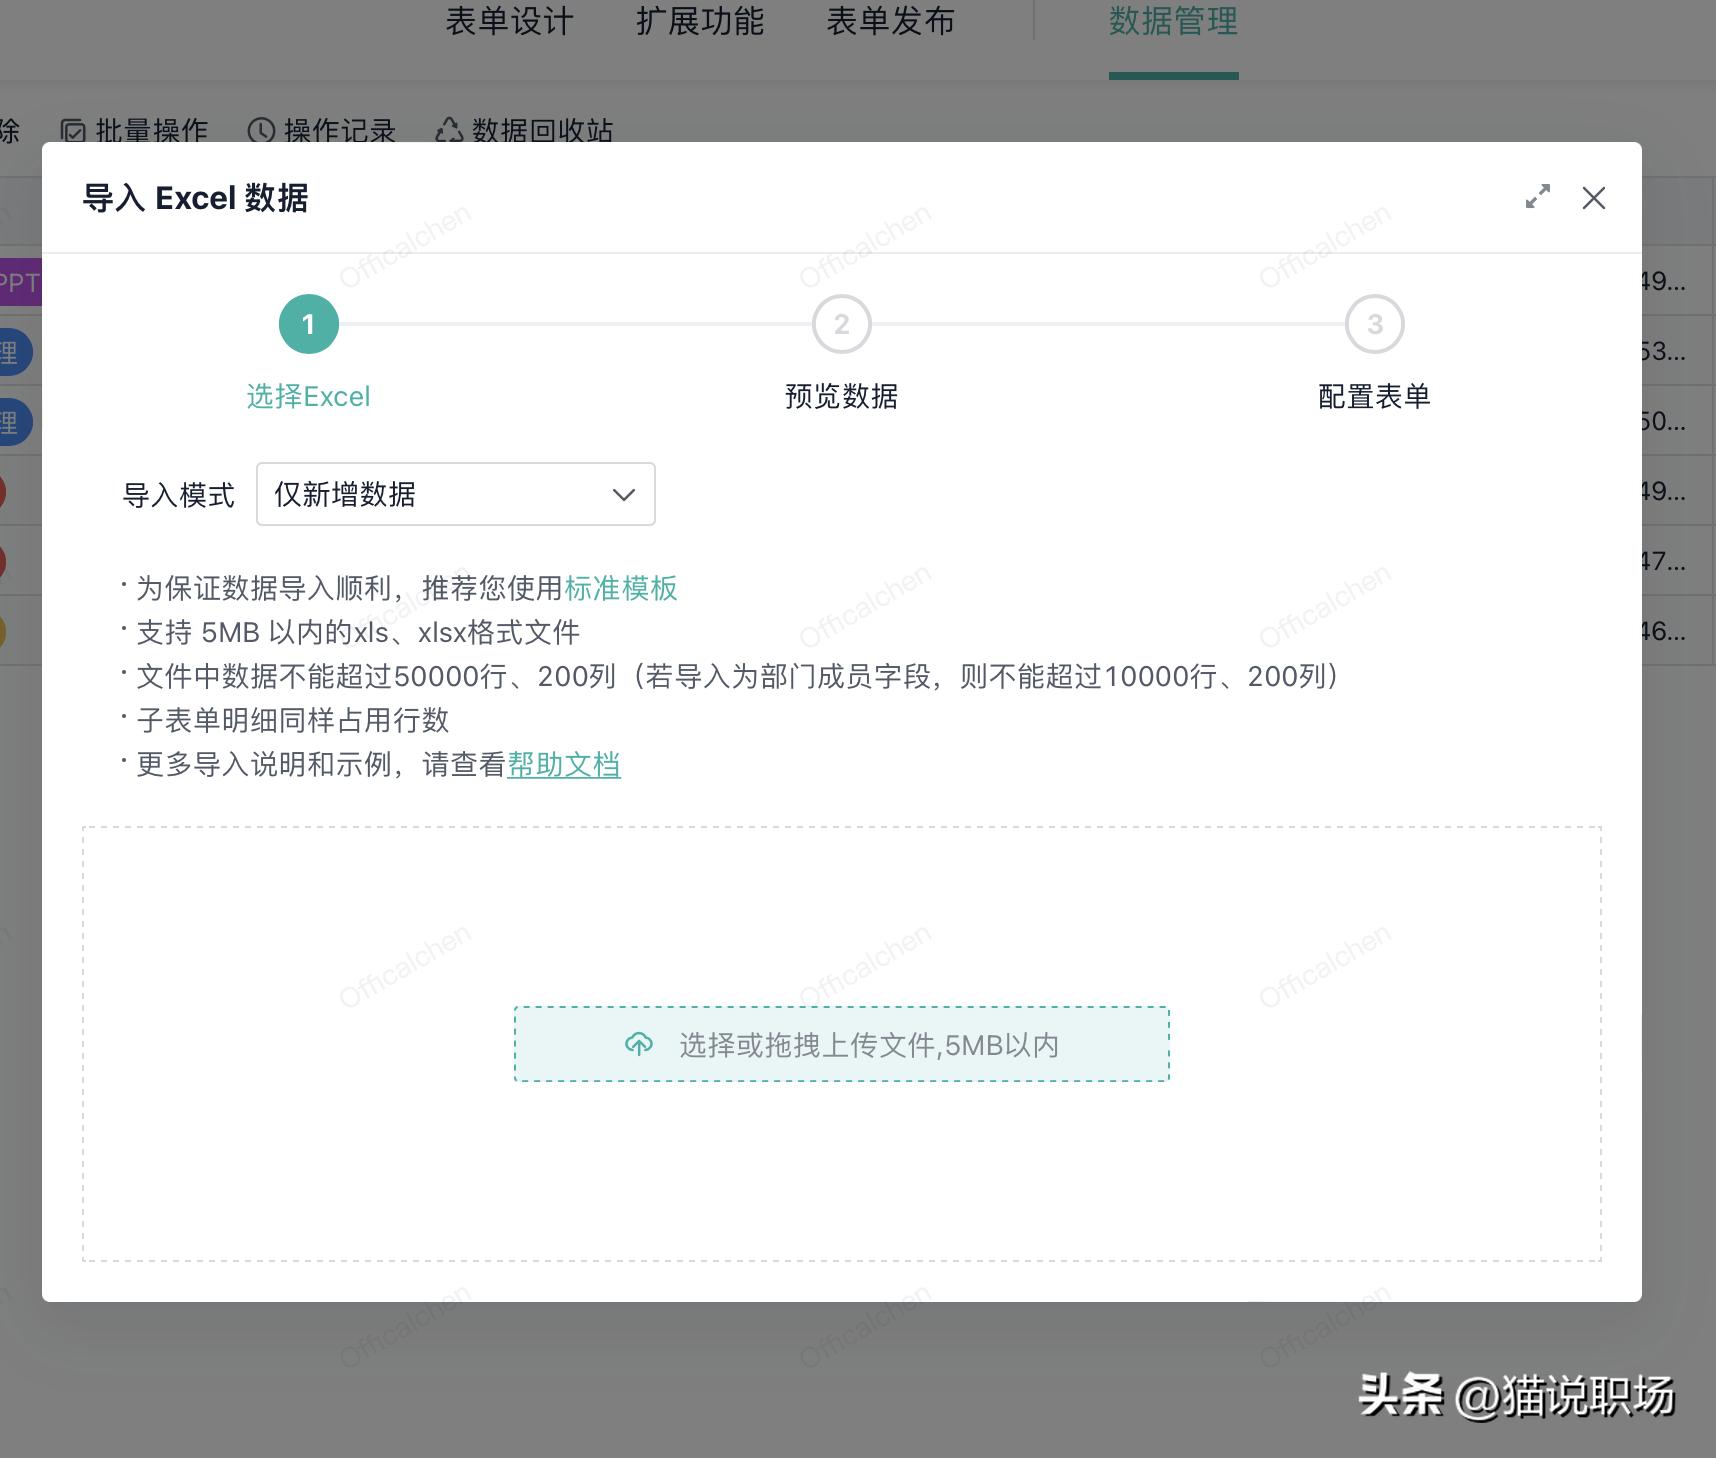
Task: Click step 2 circle 预览数据
Action: (841, 324)
